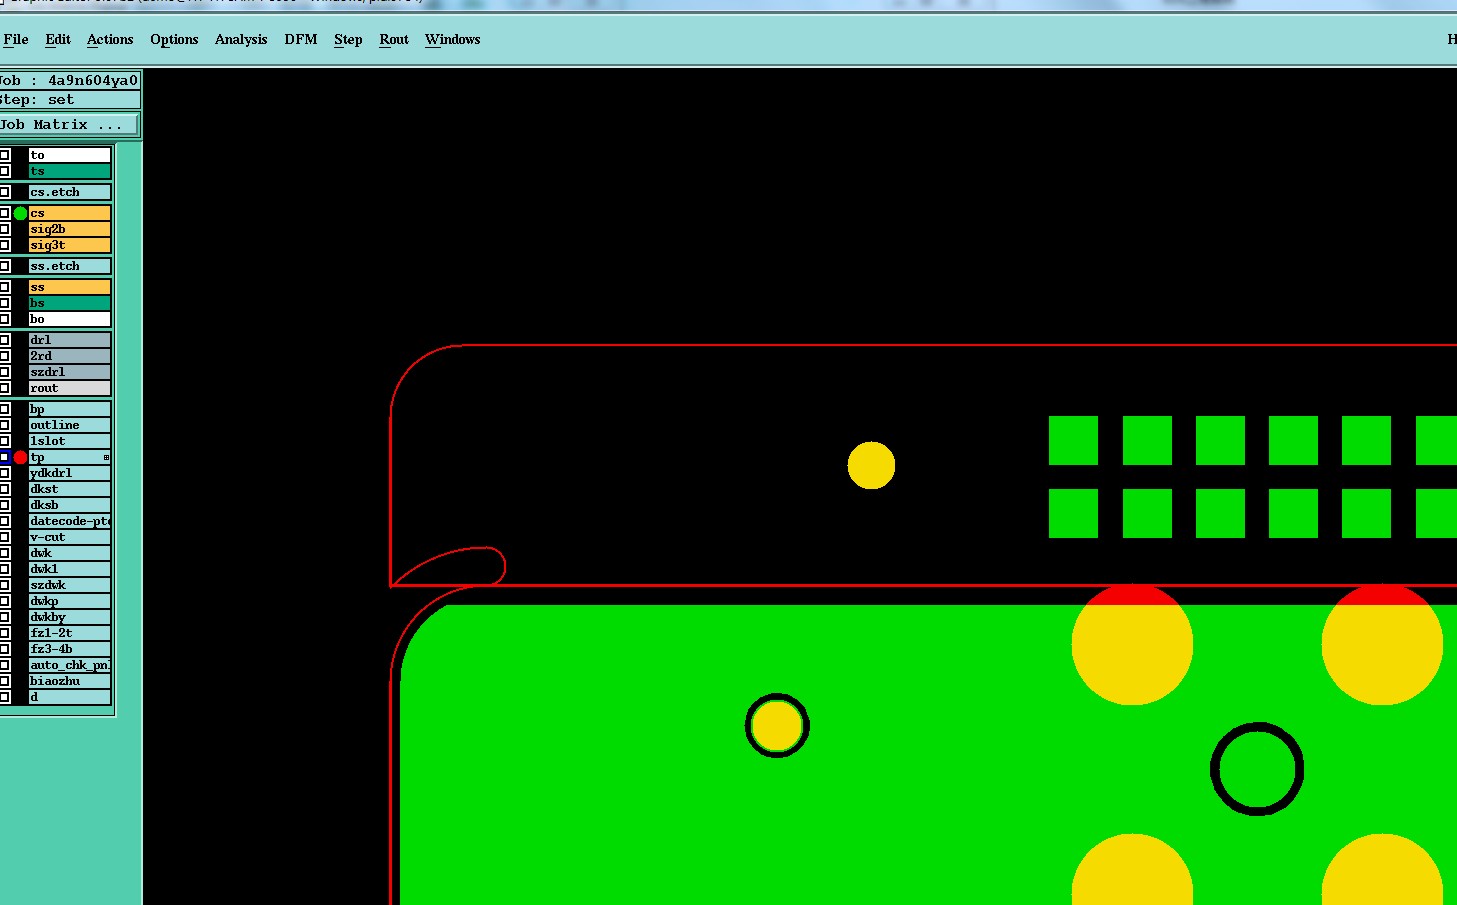Toggle the checkbox for layer cs.etch
1457x905 pixels.
5,192
